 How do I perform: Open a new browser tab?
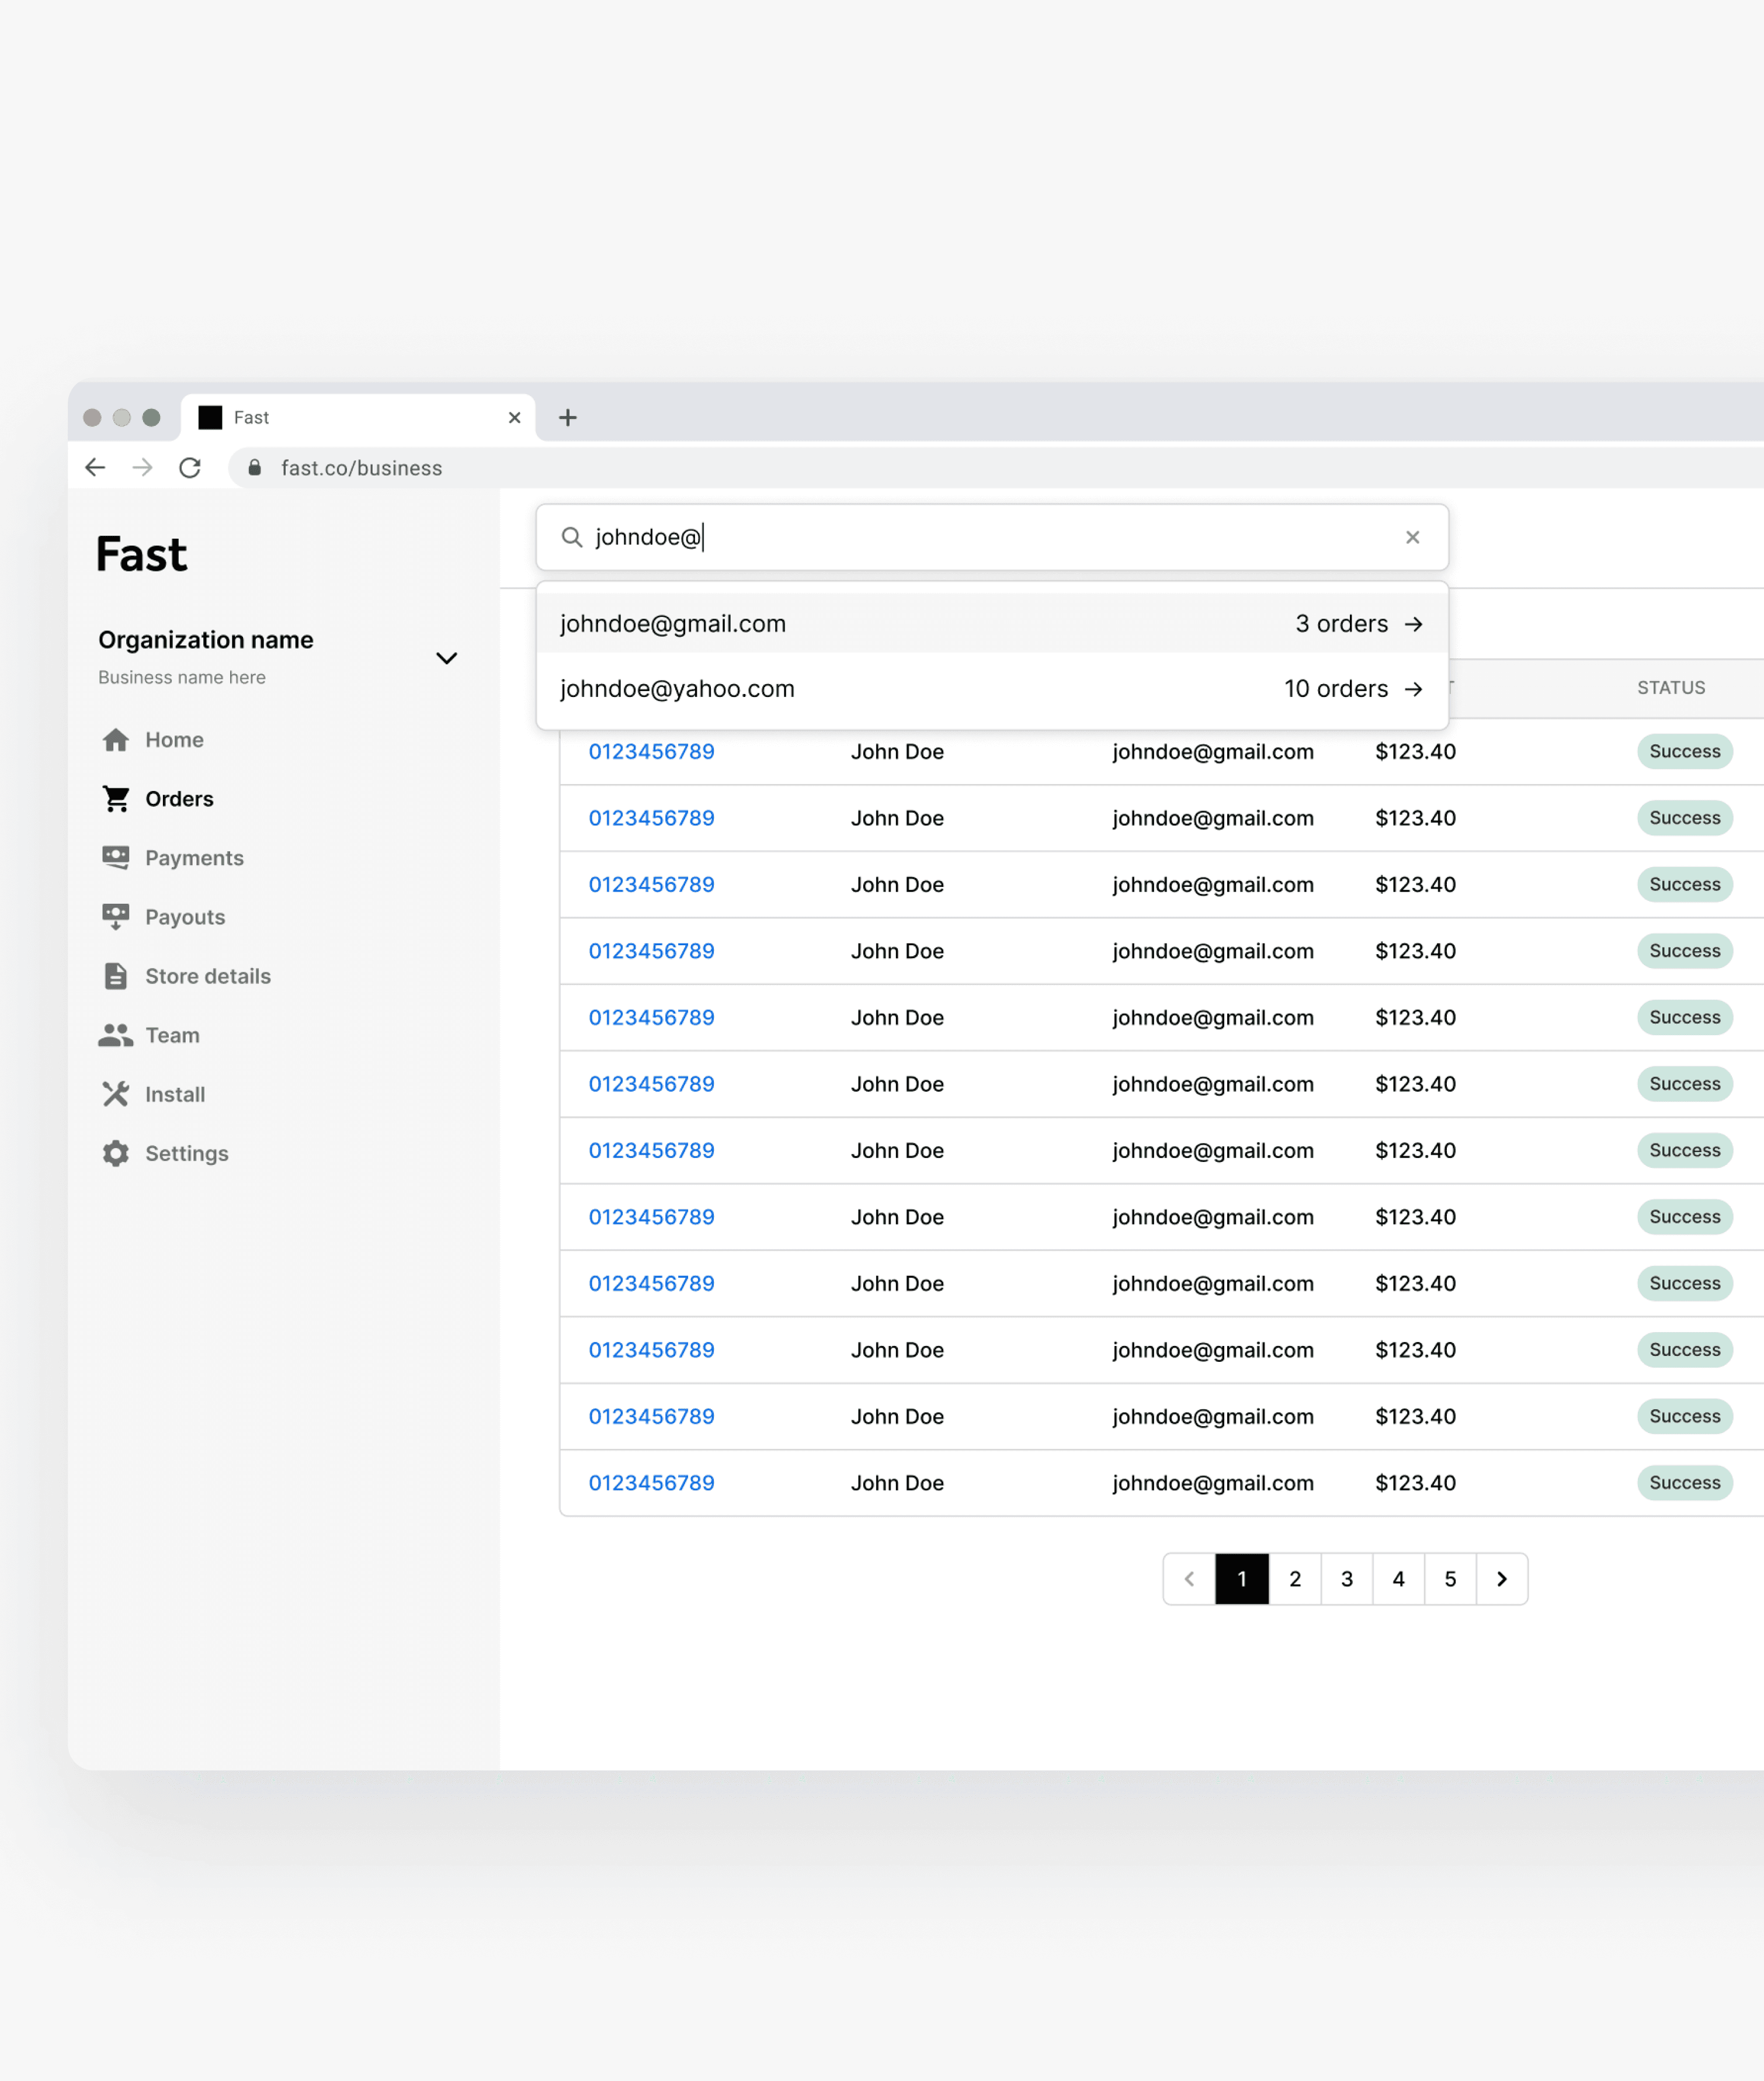(x=568, y=418)
